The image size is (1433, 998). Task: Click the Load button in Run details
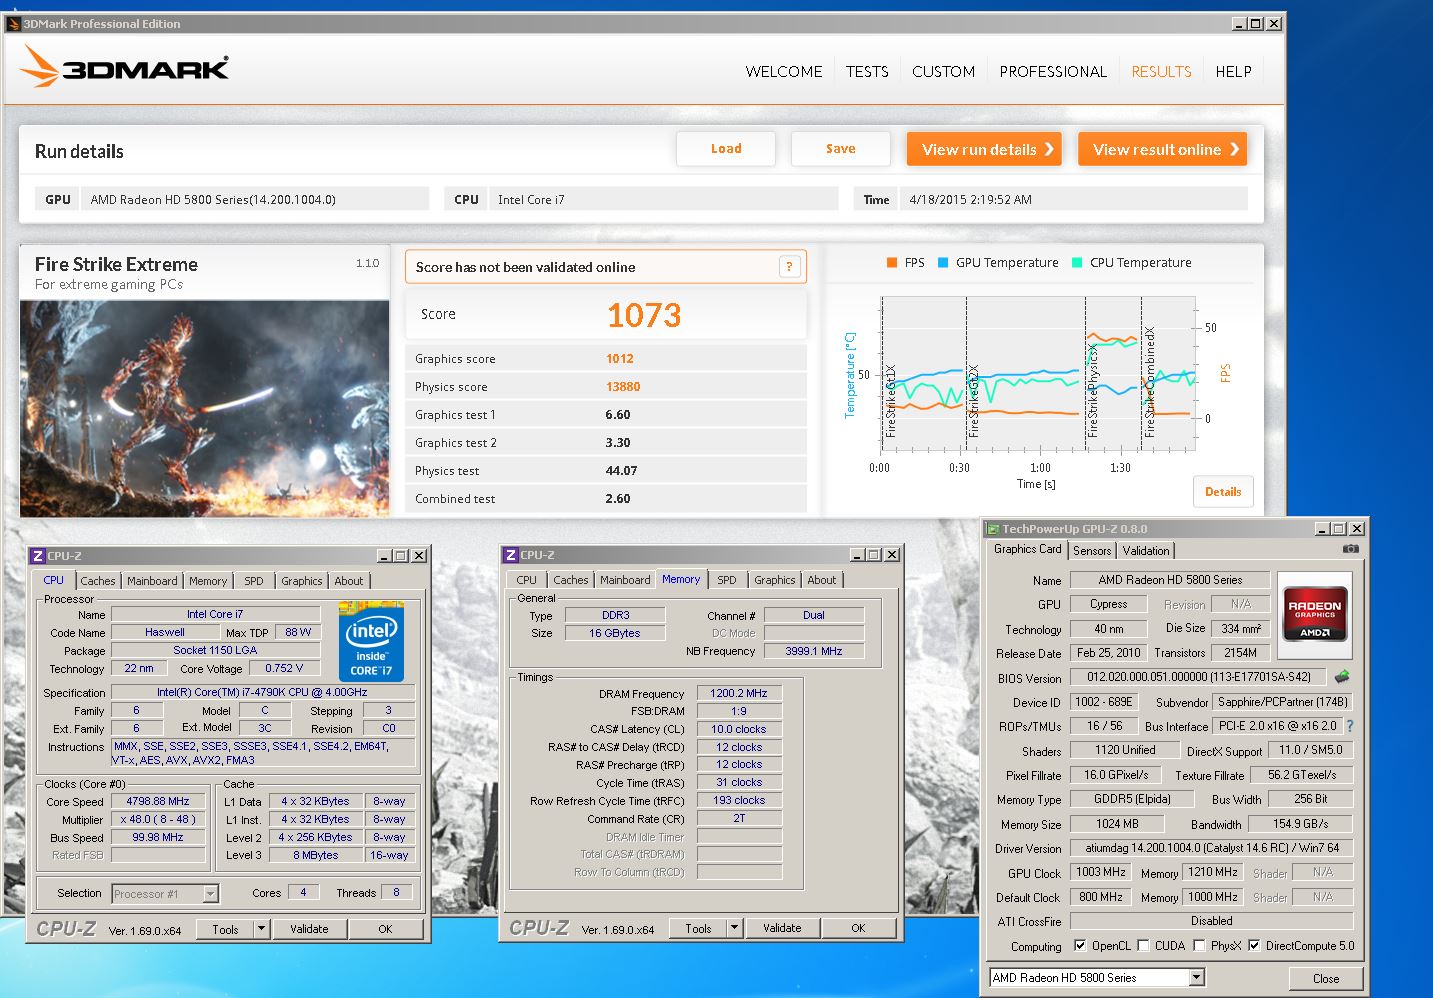tap(726, 149)
